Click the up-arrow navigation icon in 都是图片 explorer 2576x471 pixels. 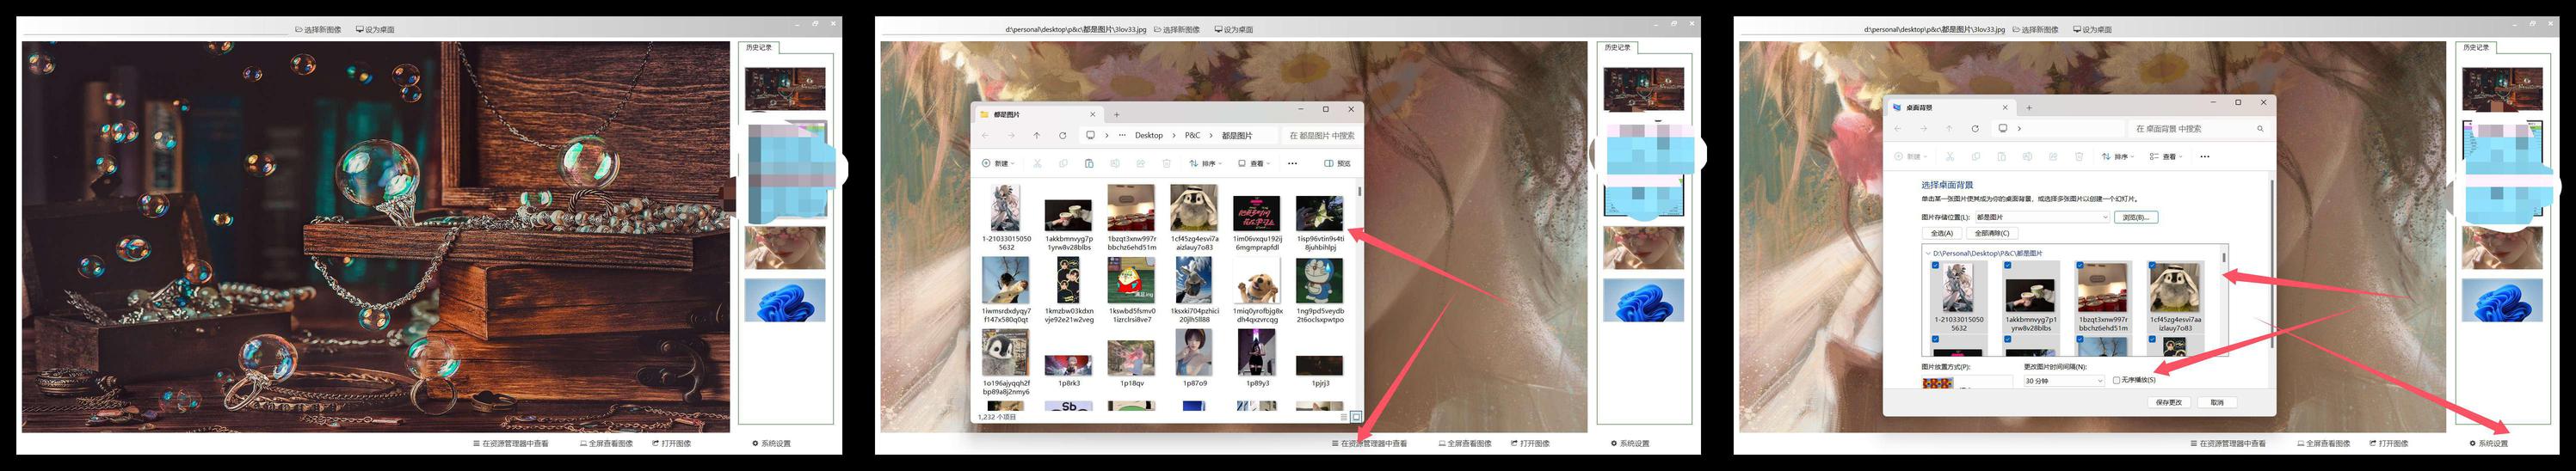1036,136
